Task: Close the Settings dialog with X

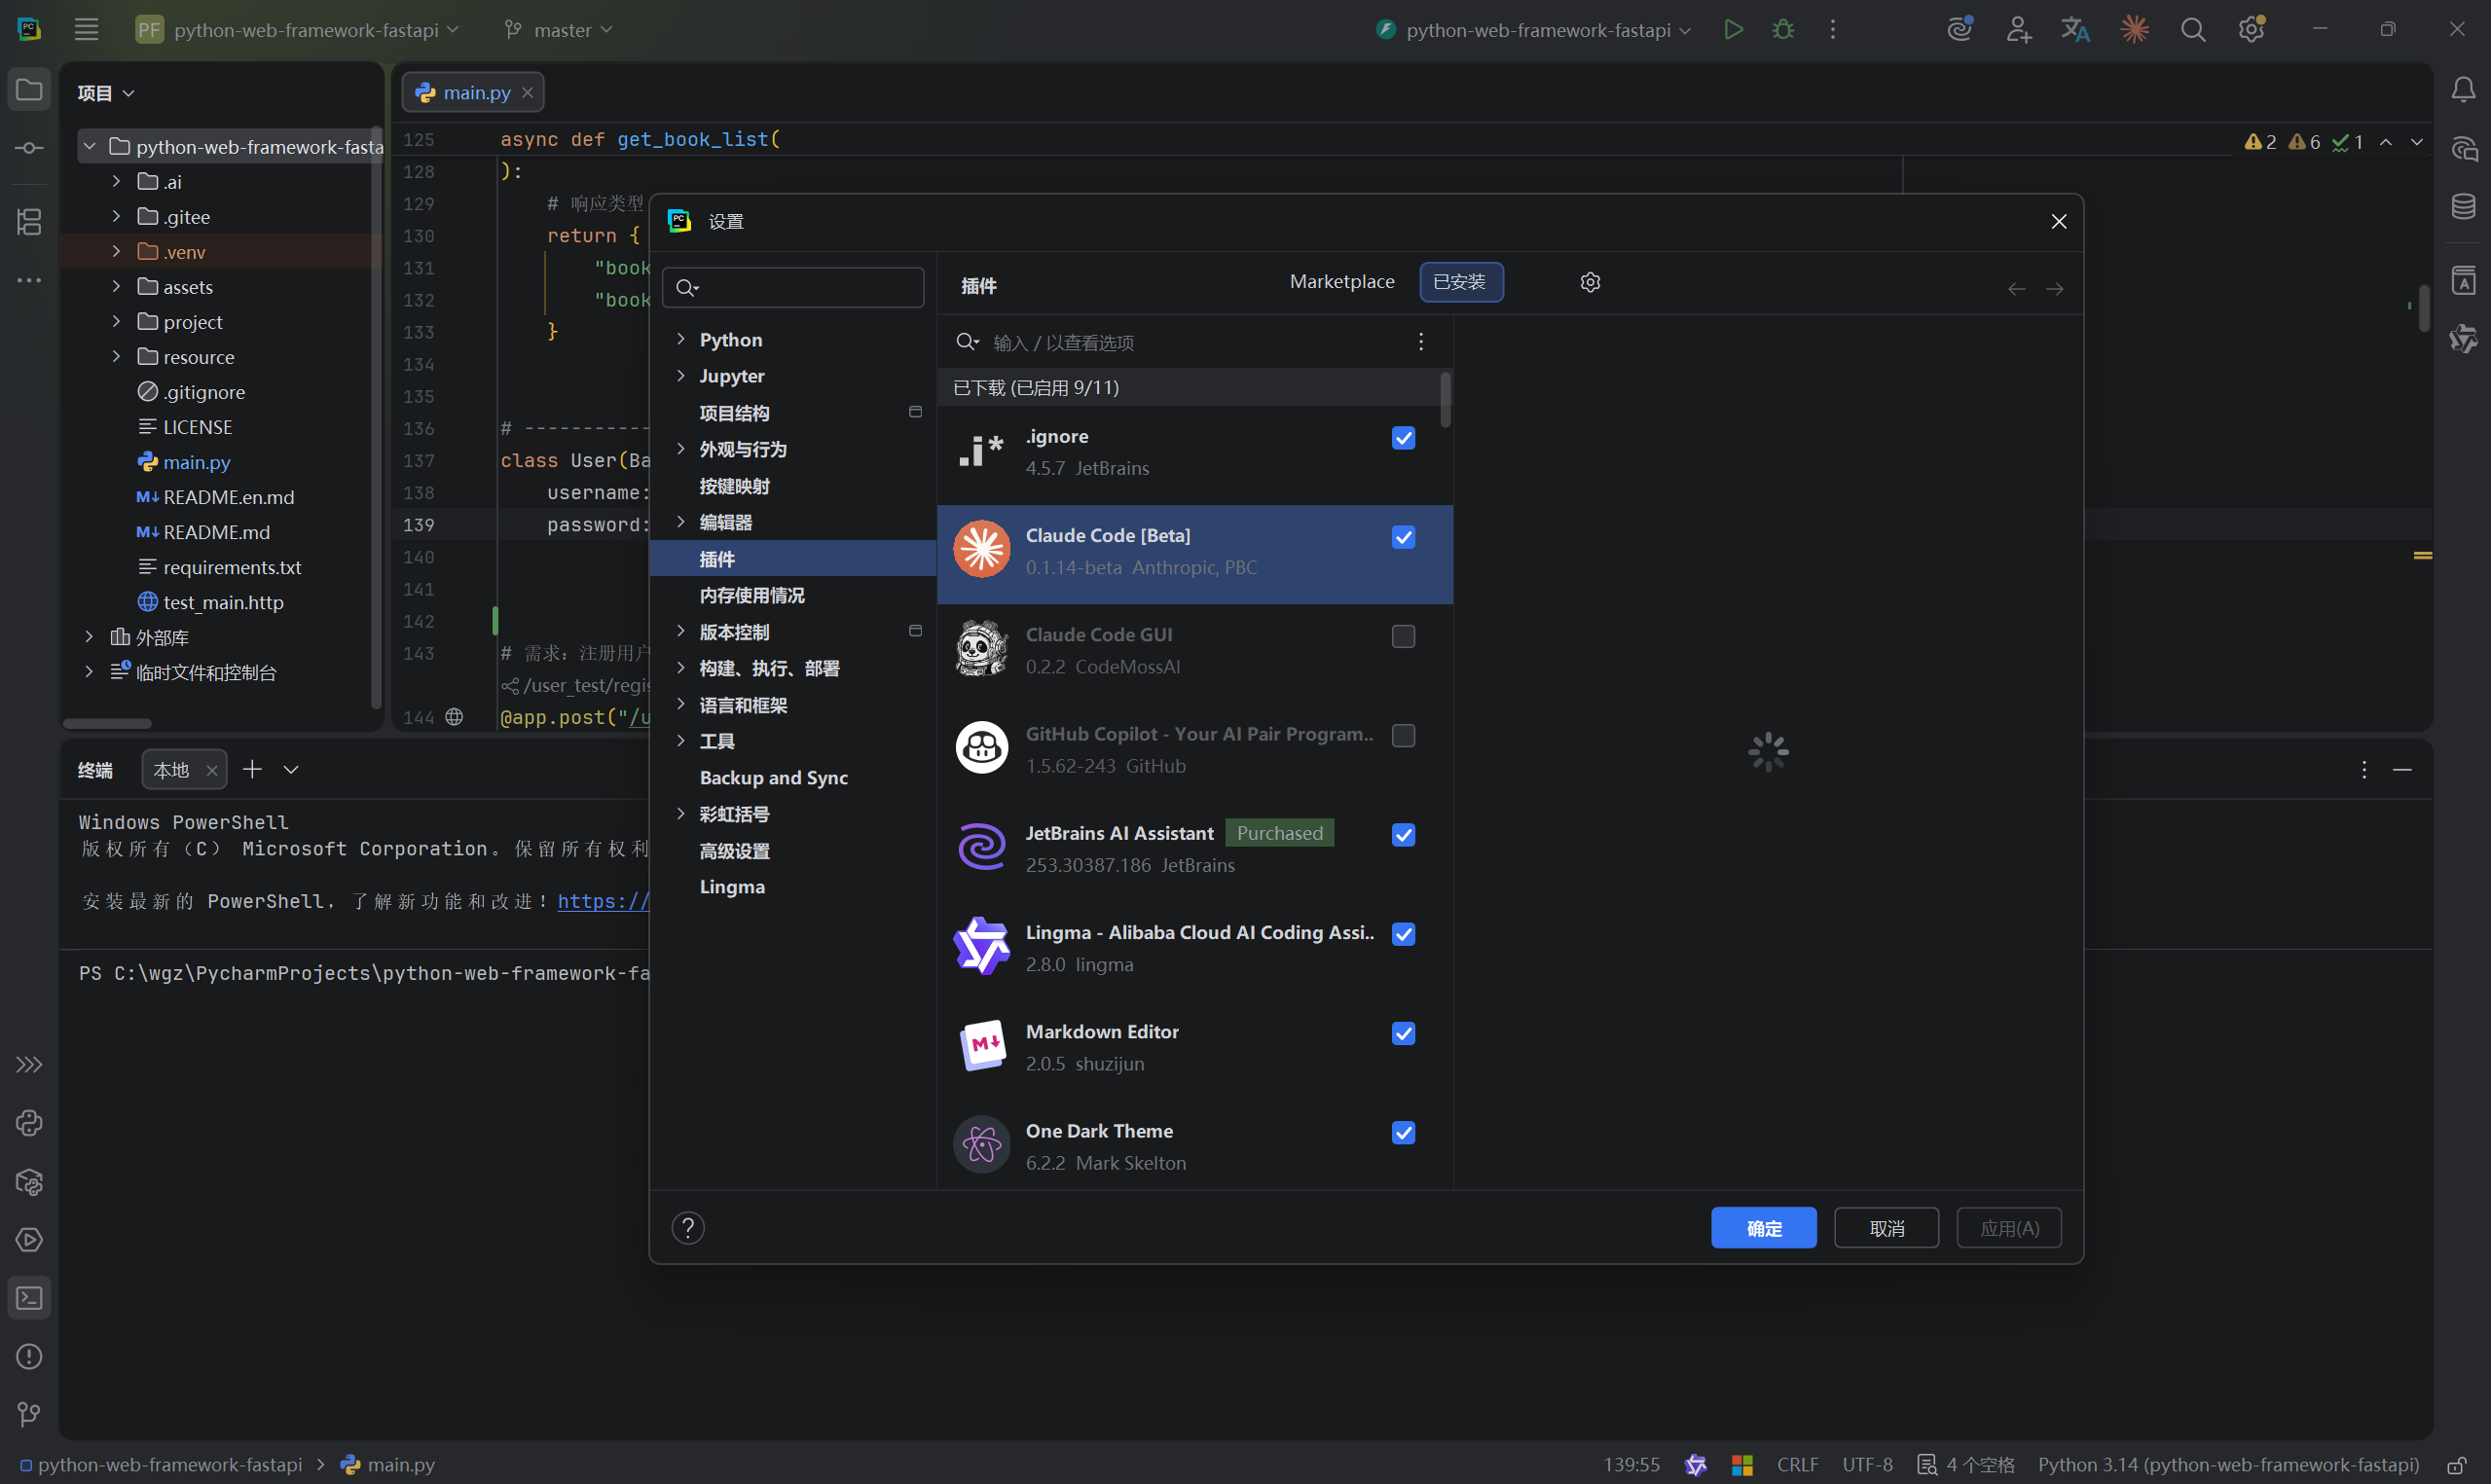Action: point(2058,222)
